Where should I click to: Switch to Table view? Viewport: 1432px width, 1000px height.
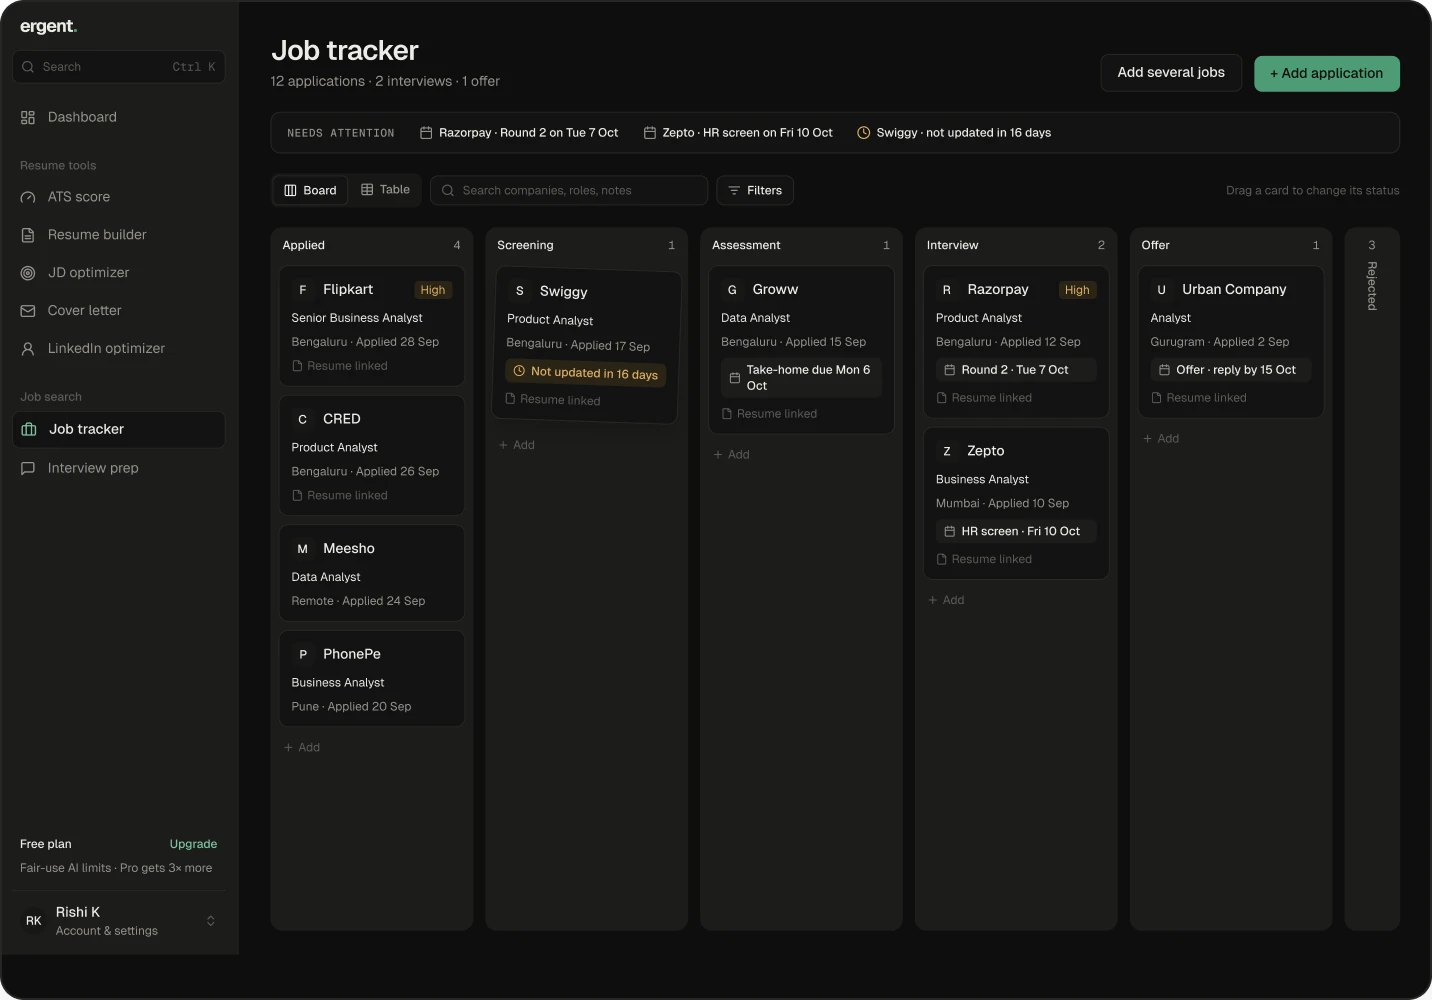pos(385,190)
